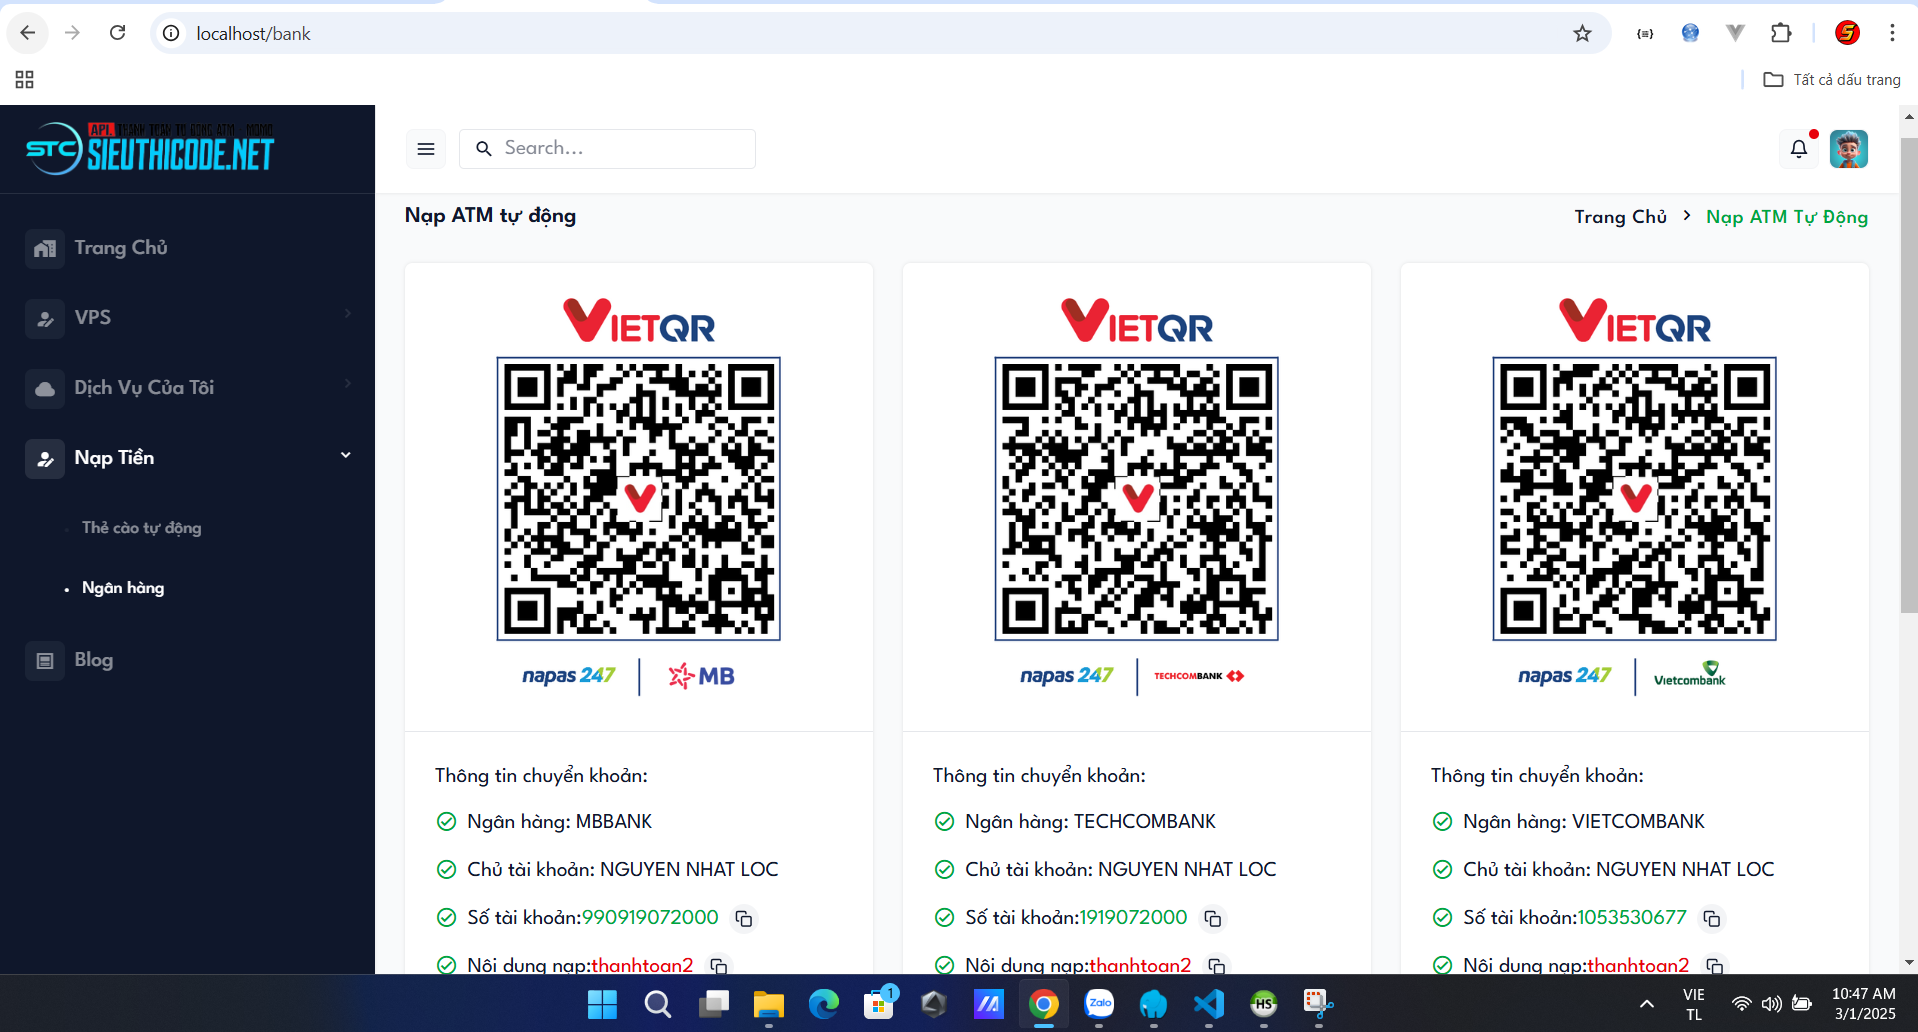1918x1032 pixels.
Task: Open Zalo app in the taskbar
Action: (1099, 1003)
